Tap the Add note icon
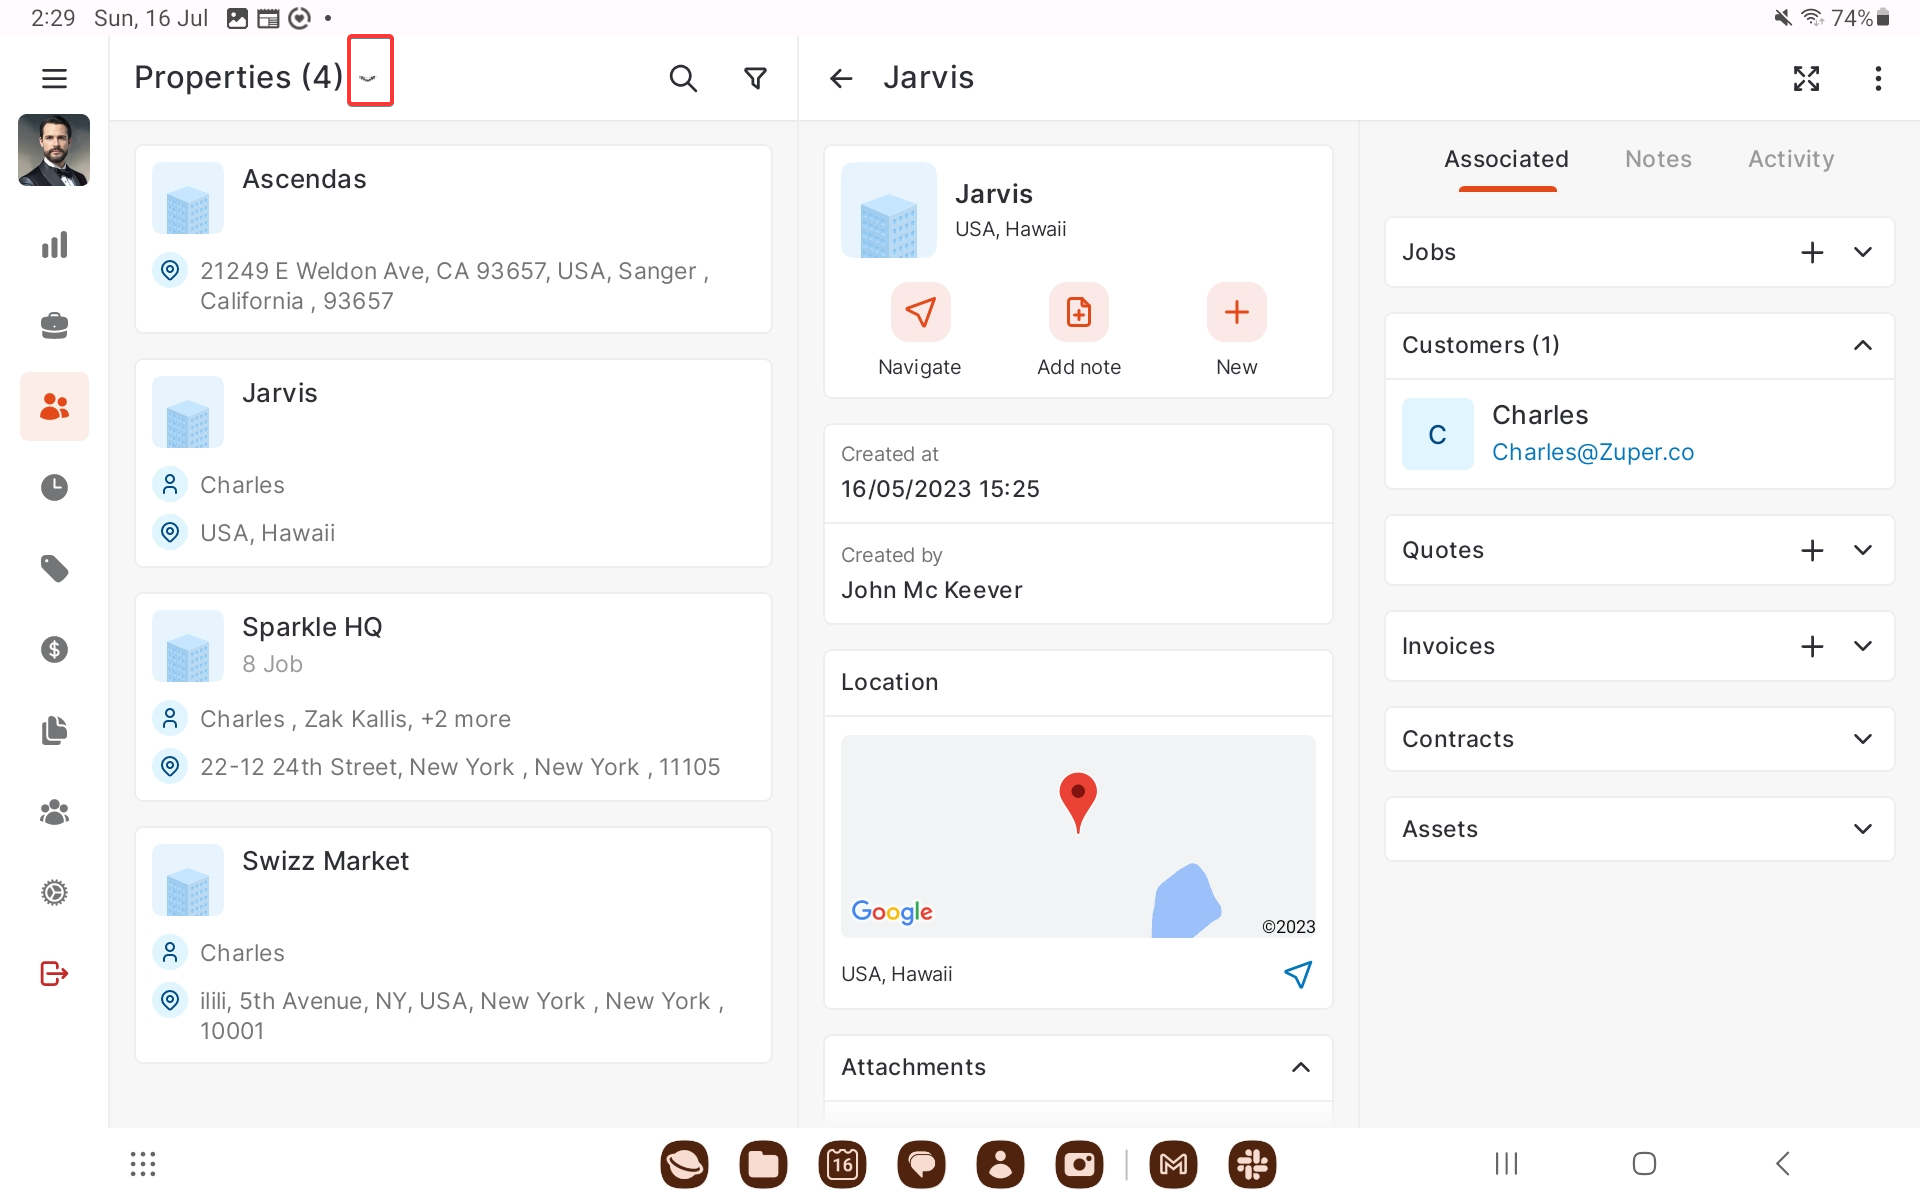1920x1200 pixels. coord(1078,312)
